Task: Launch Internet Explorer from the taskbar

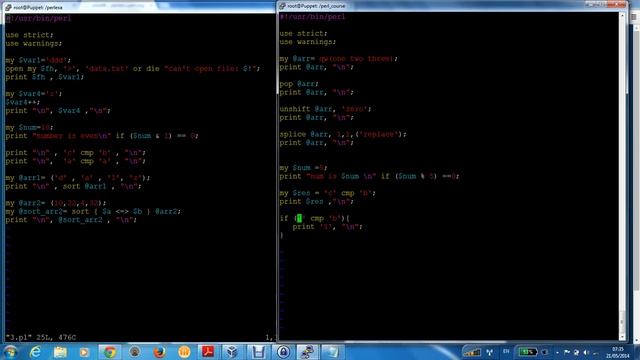Action: tap(36, 352)
